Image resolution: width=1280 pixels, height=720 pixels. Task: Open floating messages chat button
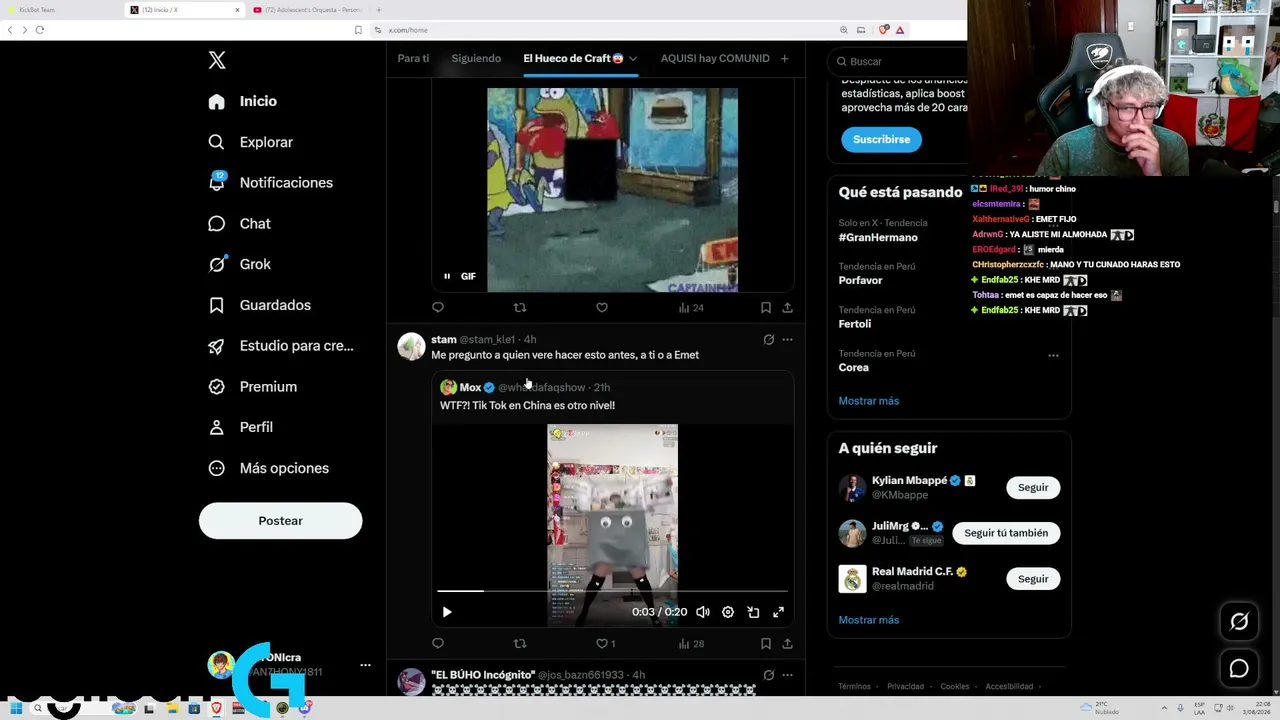click(x=1239, y=669)
